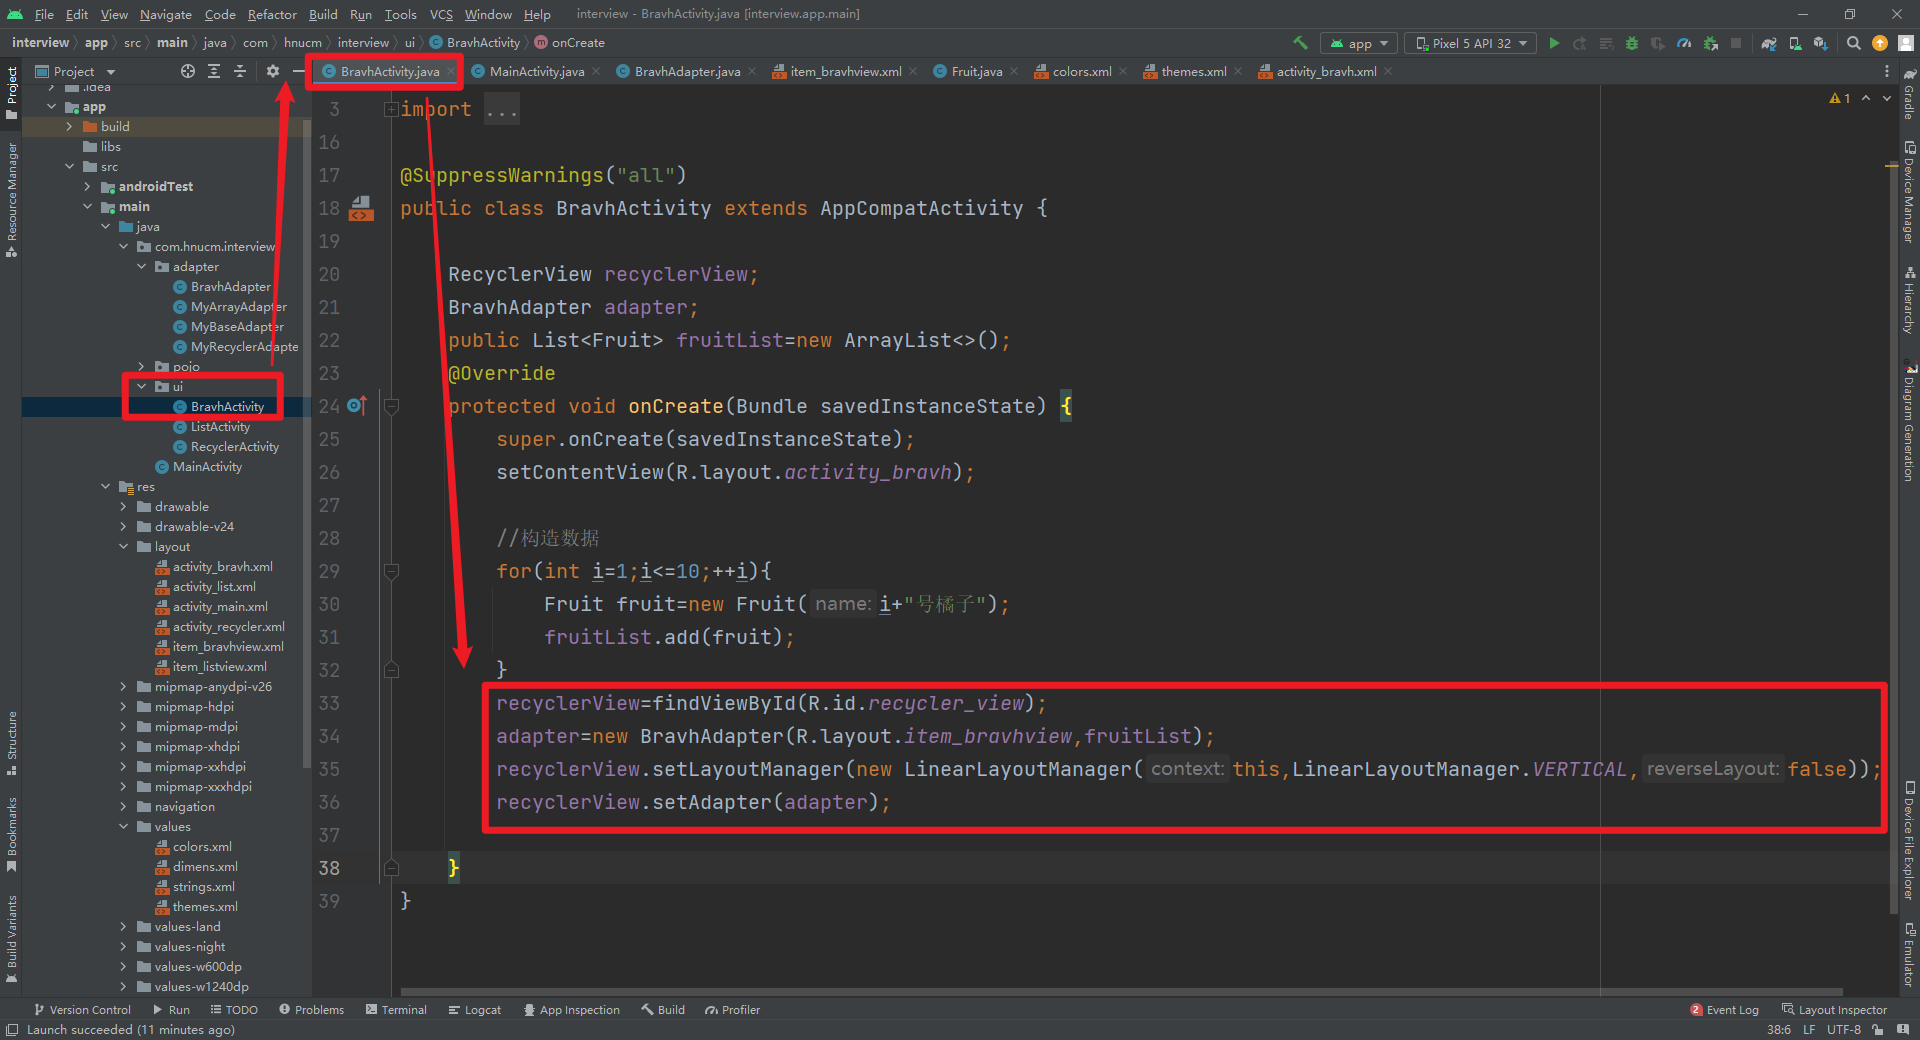Viewport: 1920px width, 1040px height.
Task: Click Collapse All in Project panel
Action: 240,71
